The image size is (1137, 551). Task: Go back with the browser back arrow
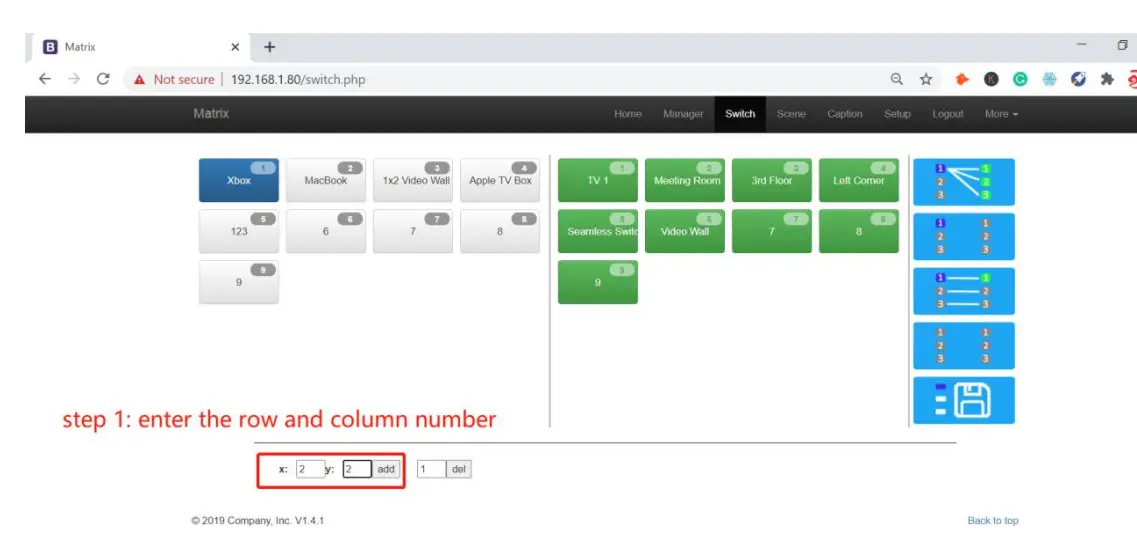(45, 79)
